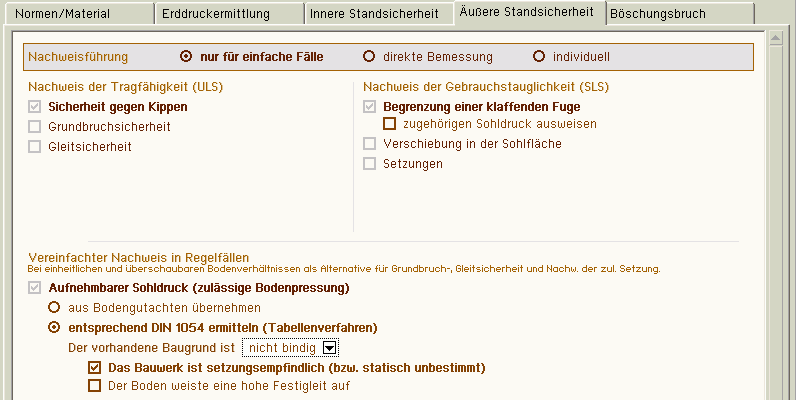Check 'zugehörigen Sohldruck ausweisen'
796x400 pixels.
point(390,124)
